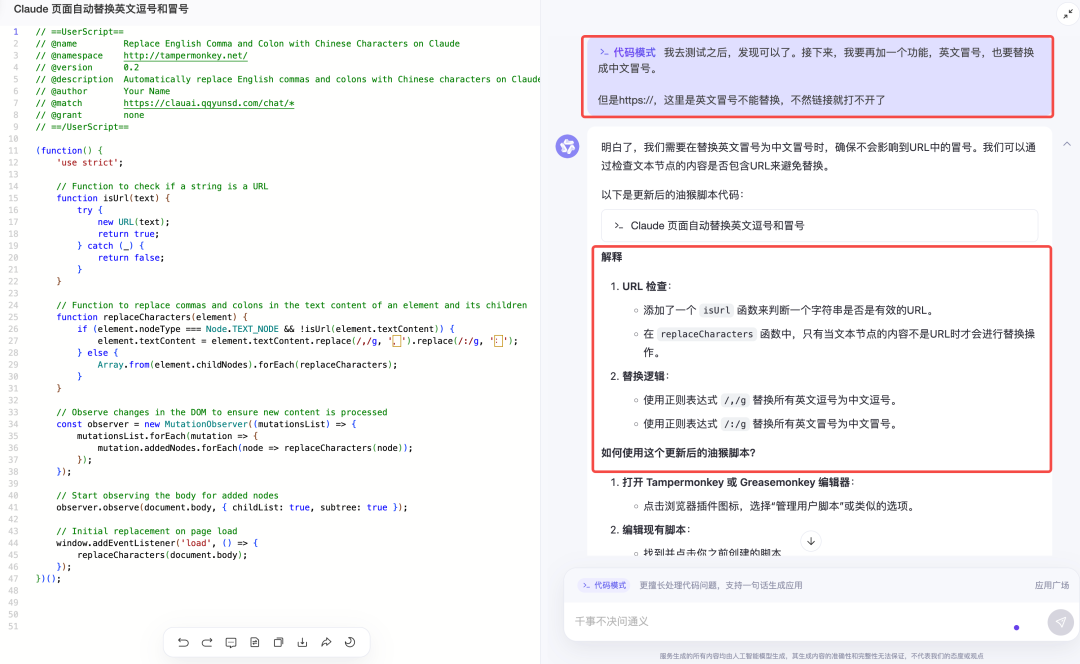Undo the last code edit

183,642
